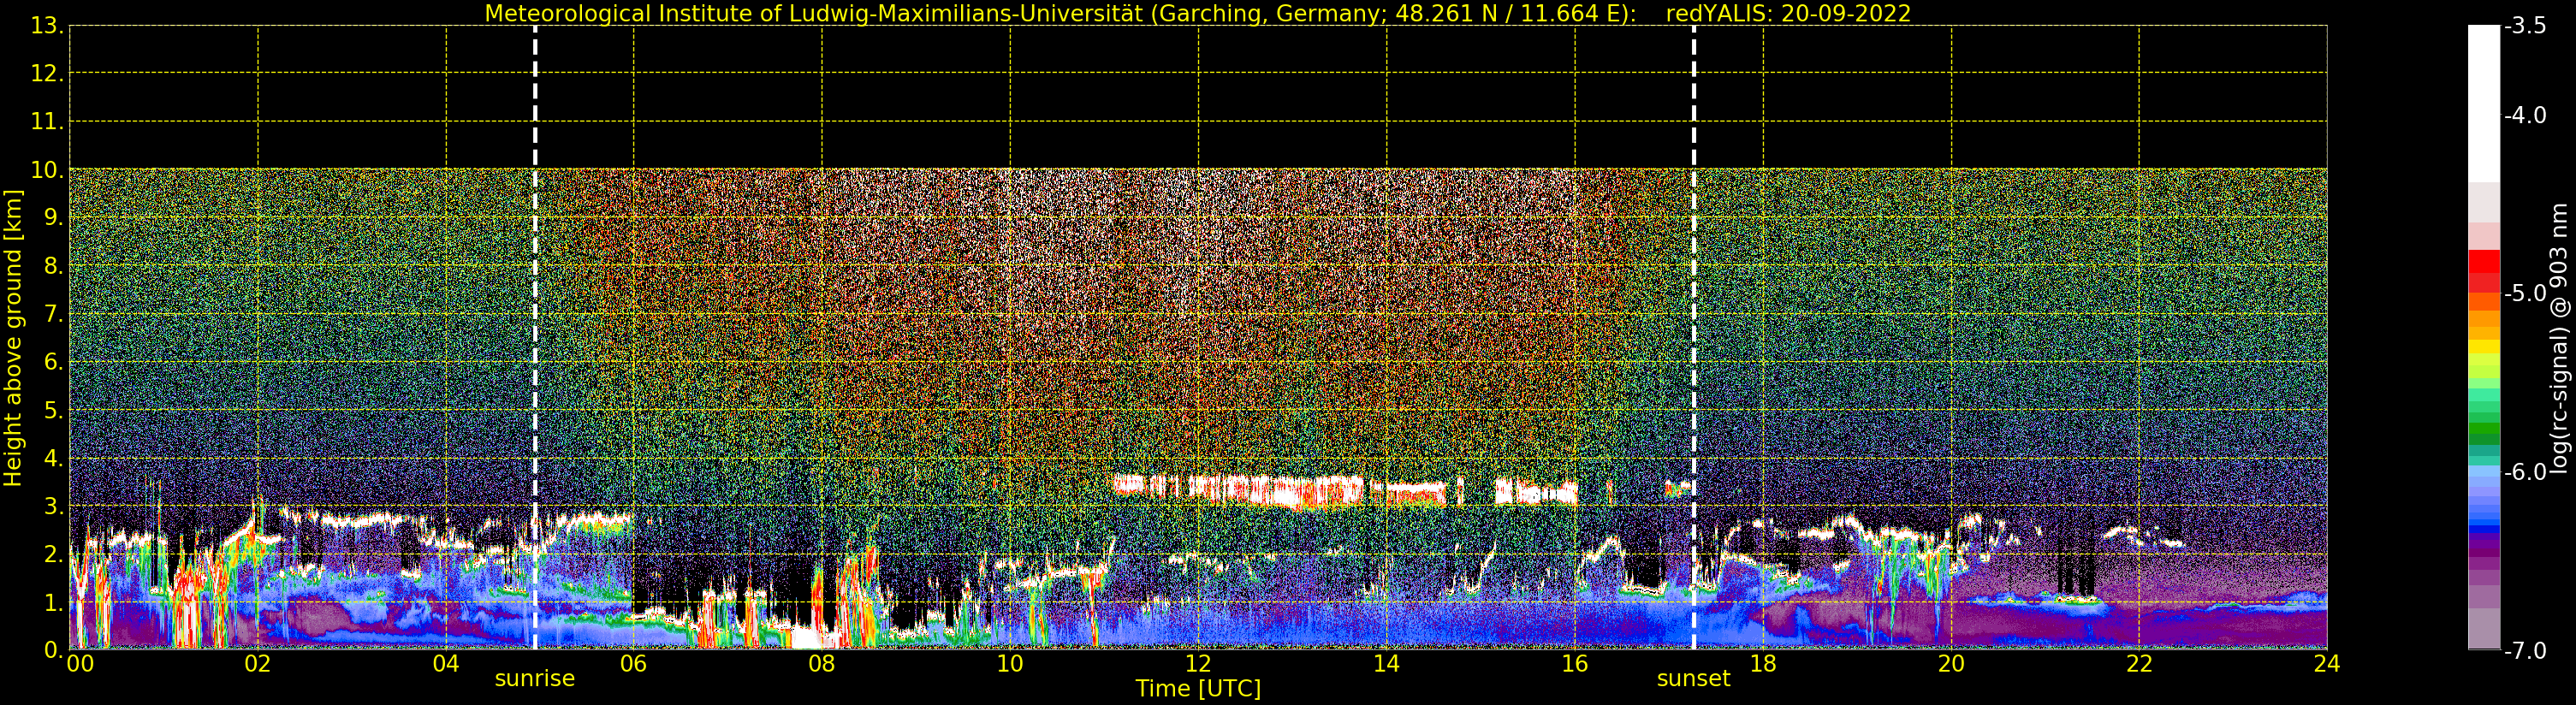Click the '0.' height tick label
This screenshot has height=705, width=2576.
[54, 650]
